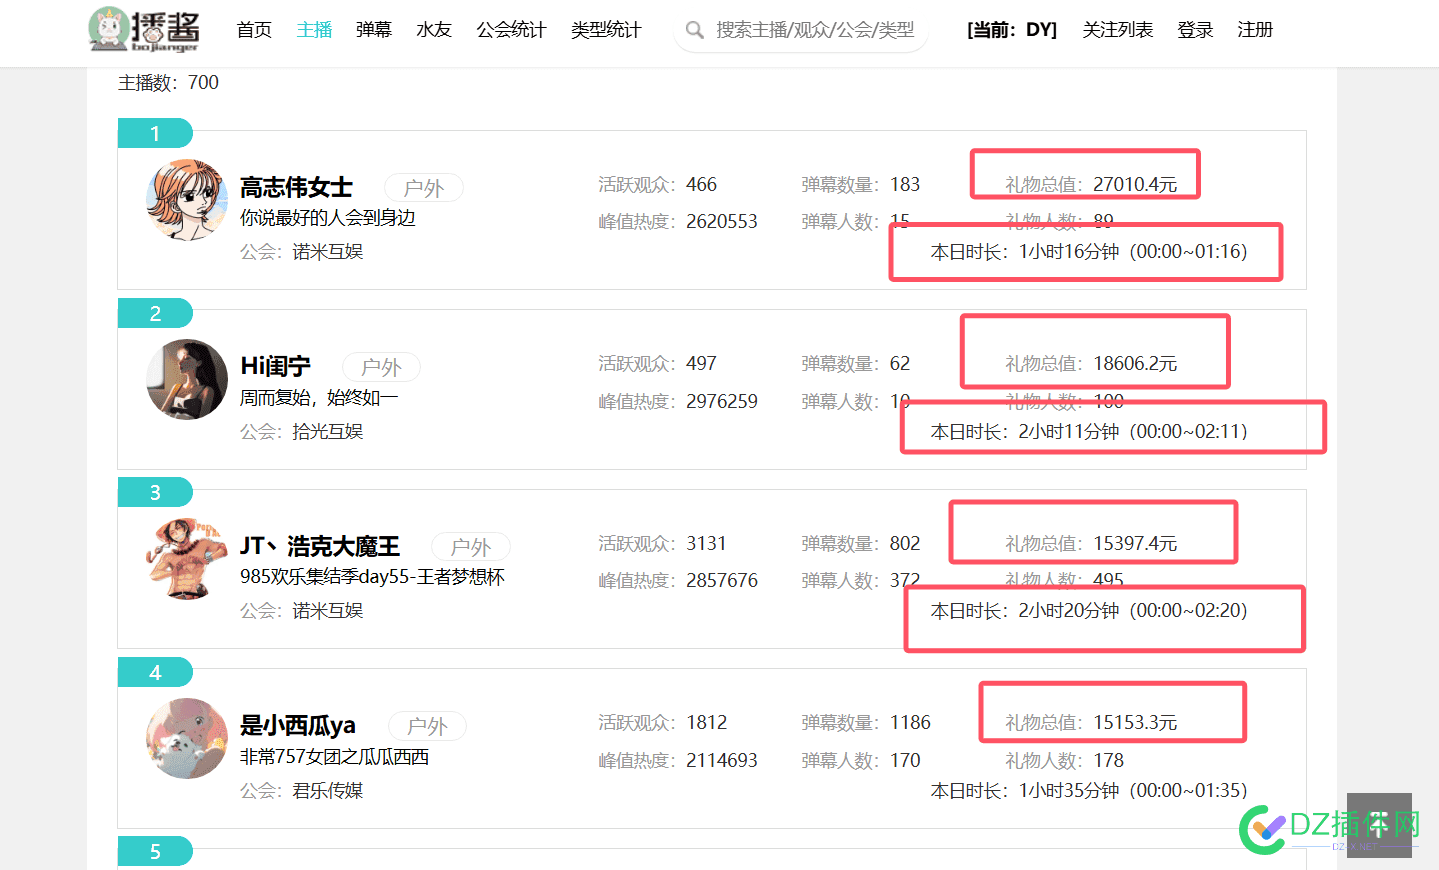Click 峰值热度: 2976259
This screenshot has width=1439, height=870.
678,402
